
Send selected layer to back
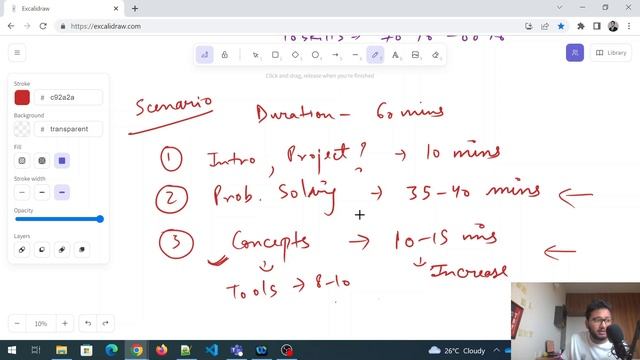[x=22, y=249]
